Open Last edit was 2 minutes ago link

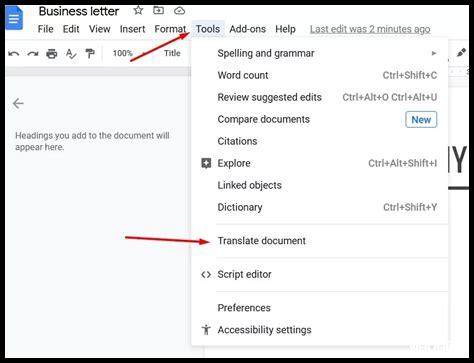click(370, 29)
